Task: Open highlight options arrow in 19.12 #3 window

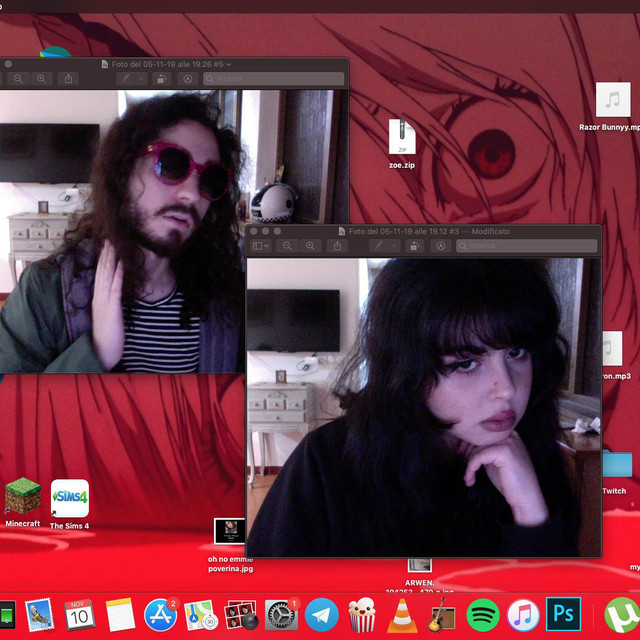Action: coord(395,245)
